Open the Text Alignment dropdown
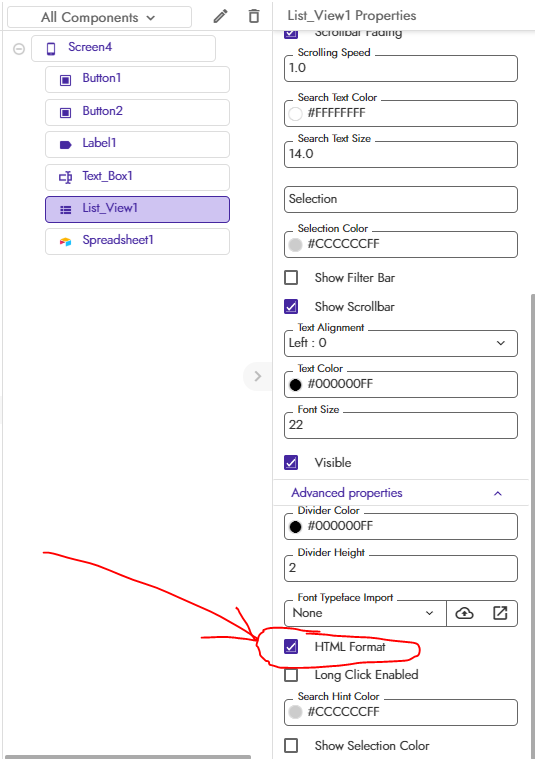 [x=400, y=343]
